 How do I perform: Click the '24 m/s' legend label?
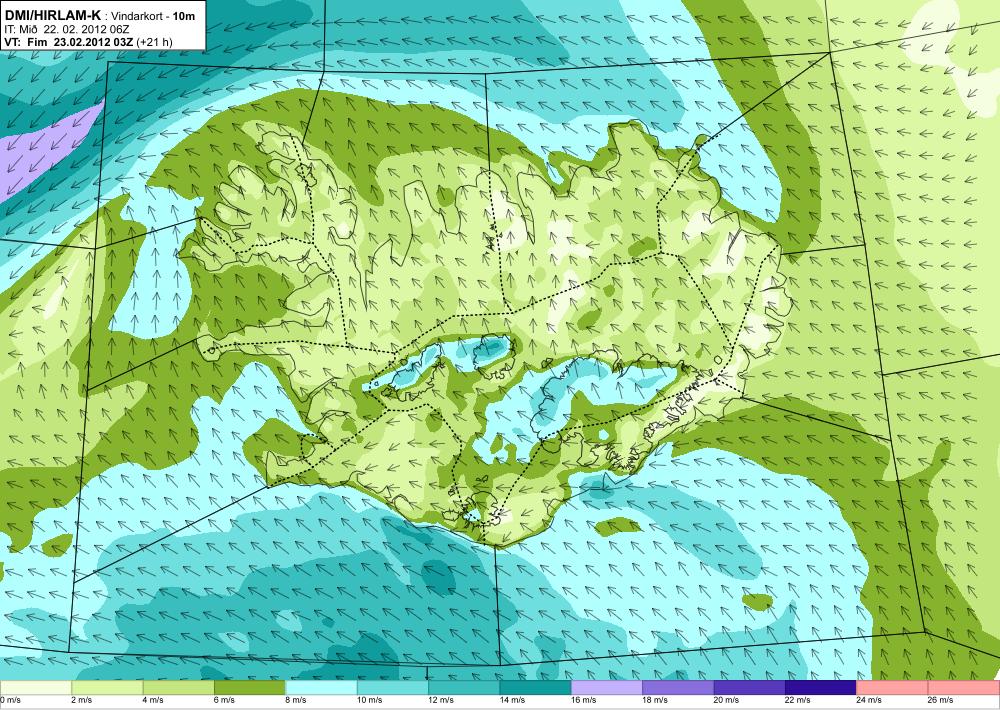870,700
